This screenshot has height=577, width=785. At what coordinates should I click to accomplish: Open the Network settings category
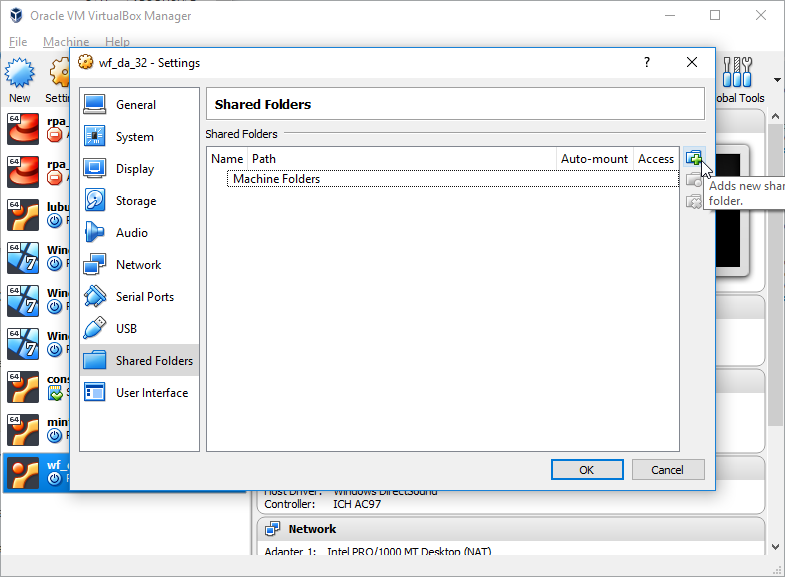(139, 265)
